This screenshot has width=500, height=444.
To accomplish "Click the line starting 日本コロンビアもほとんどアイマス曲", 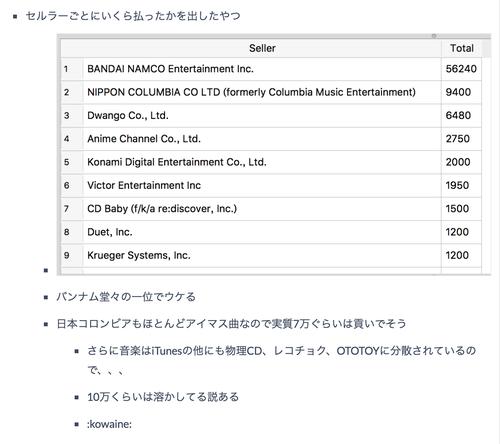I will point(231,324).
